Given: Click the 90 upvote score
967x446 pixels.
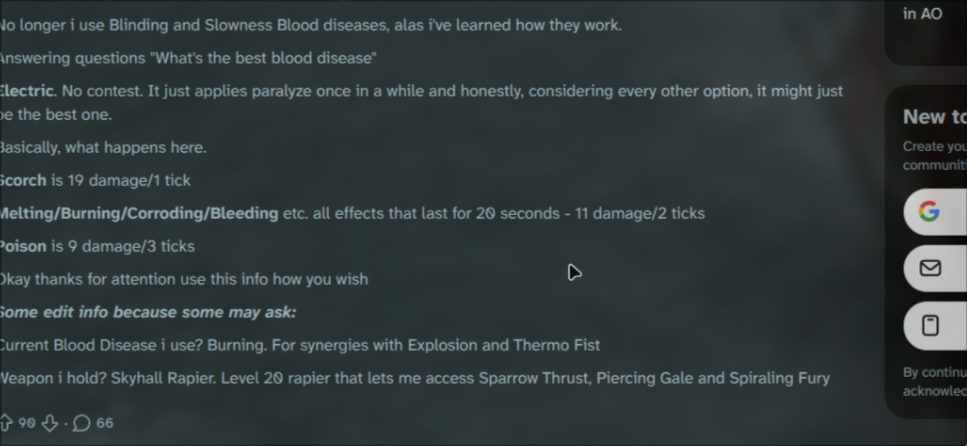Looking at the screenshot, I should point(26,423).
